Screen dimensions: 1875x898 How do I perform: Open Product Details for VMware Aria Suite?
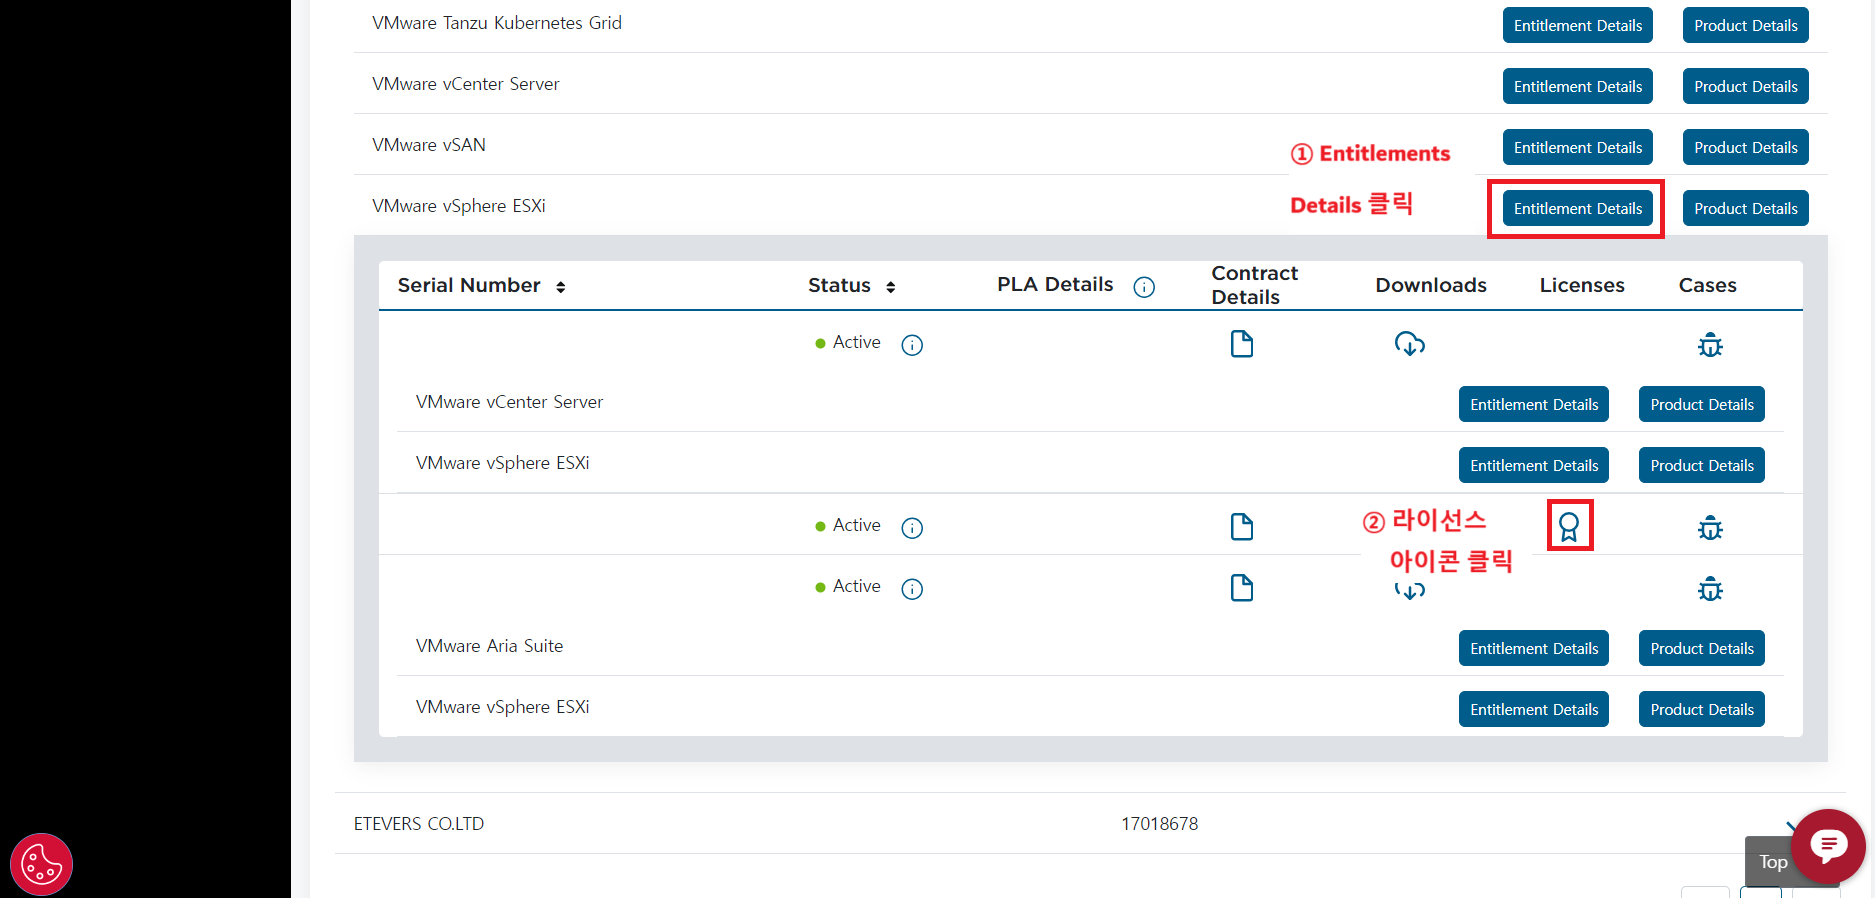pyautogui.click(x=1701, y=648)
